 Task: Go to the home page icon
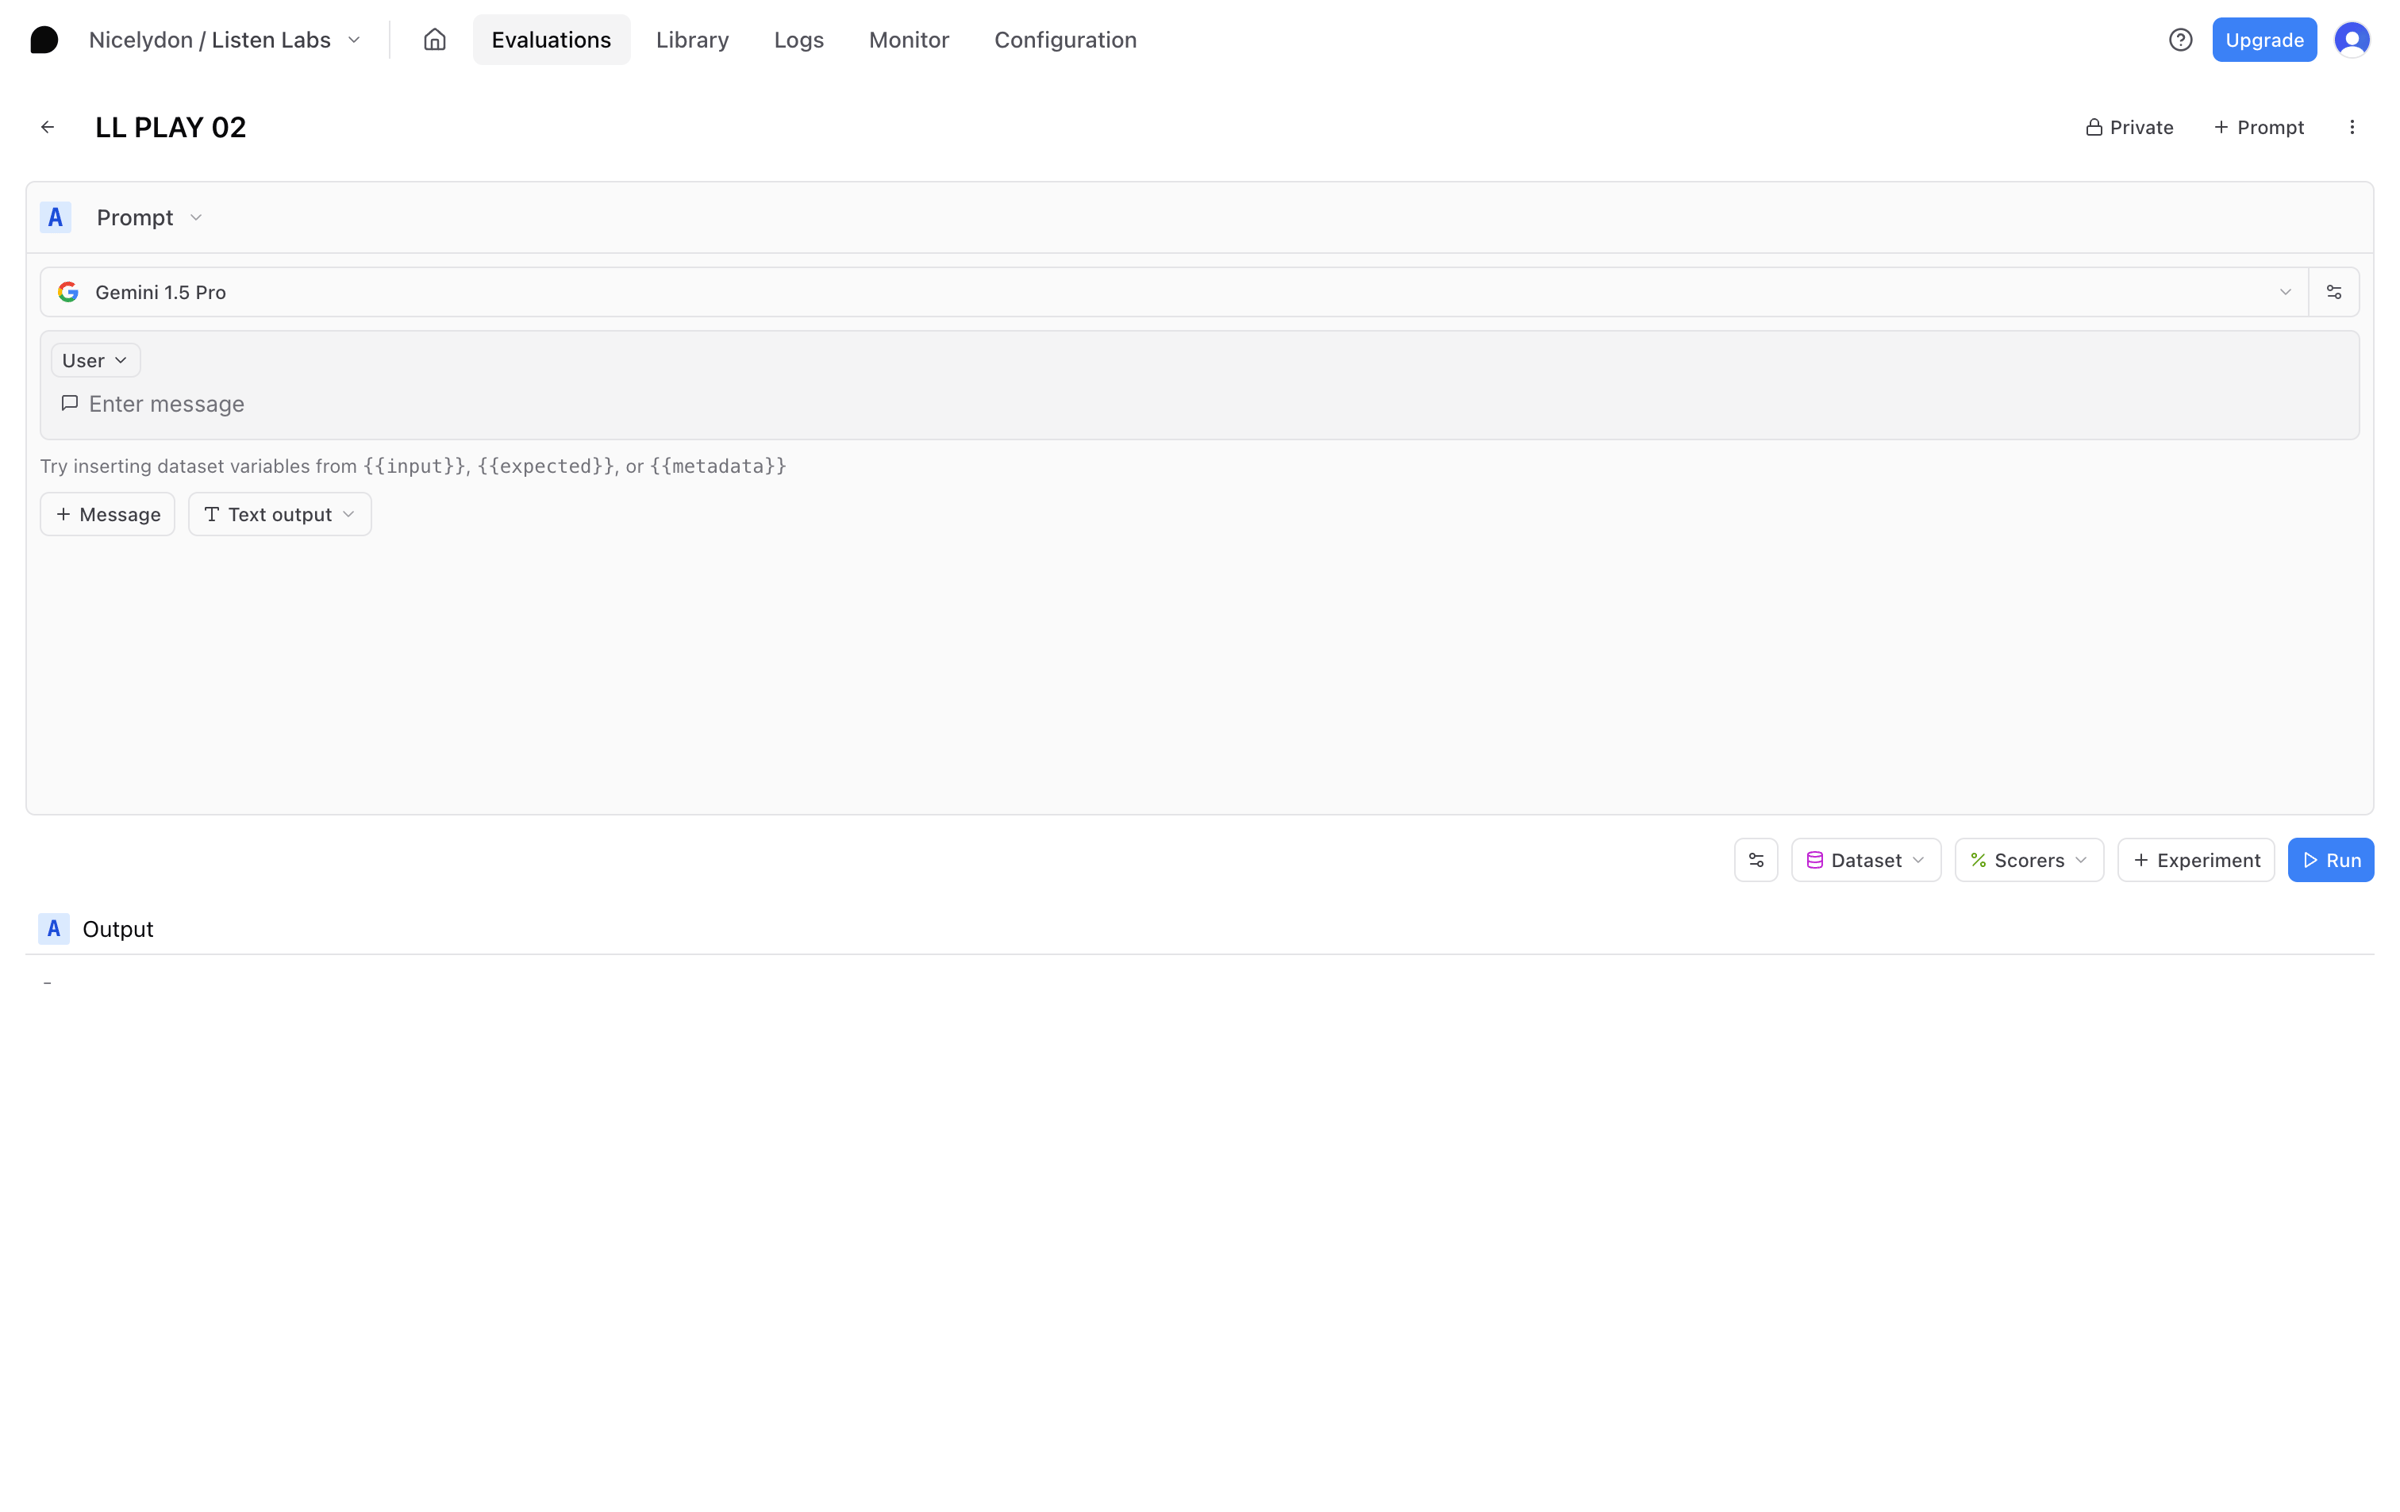(x=434, y=40)
